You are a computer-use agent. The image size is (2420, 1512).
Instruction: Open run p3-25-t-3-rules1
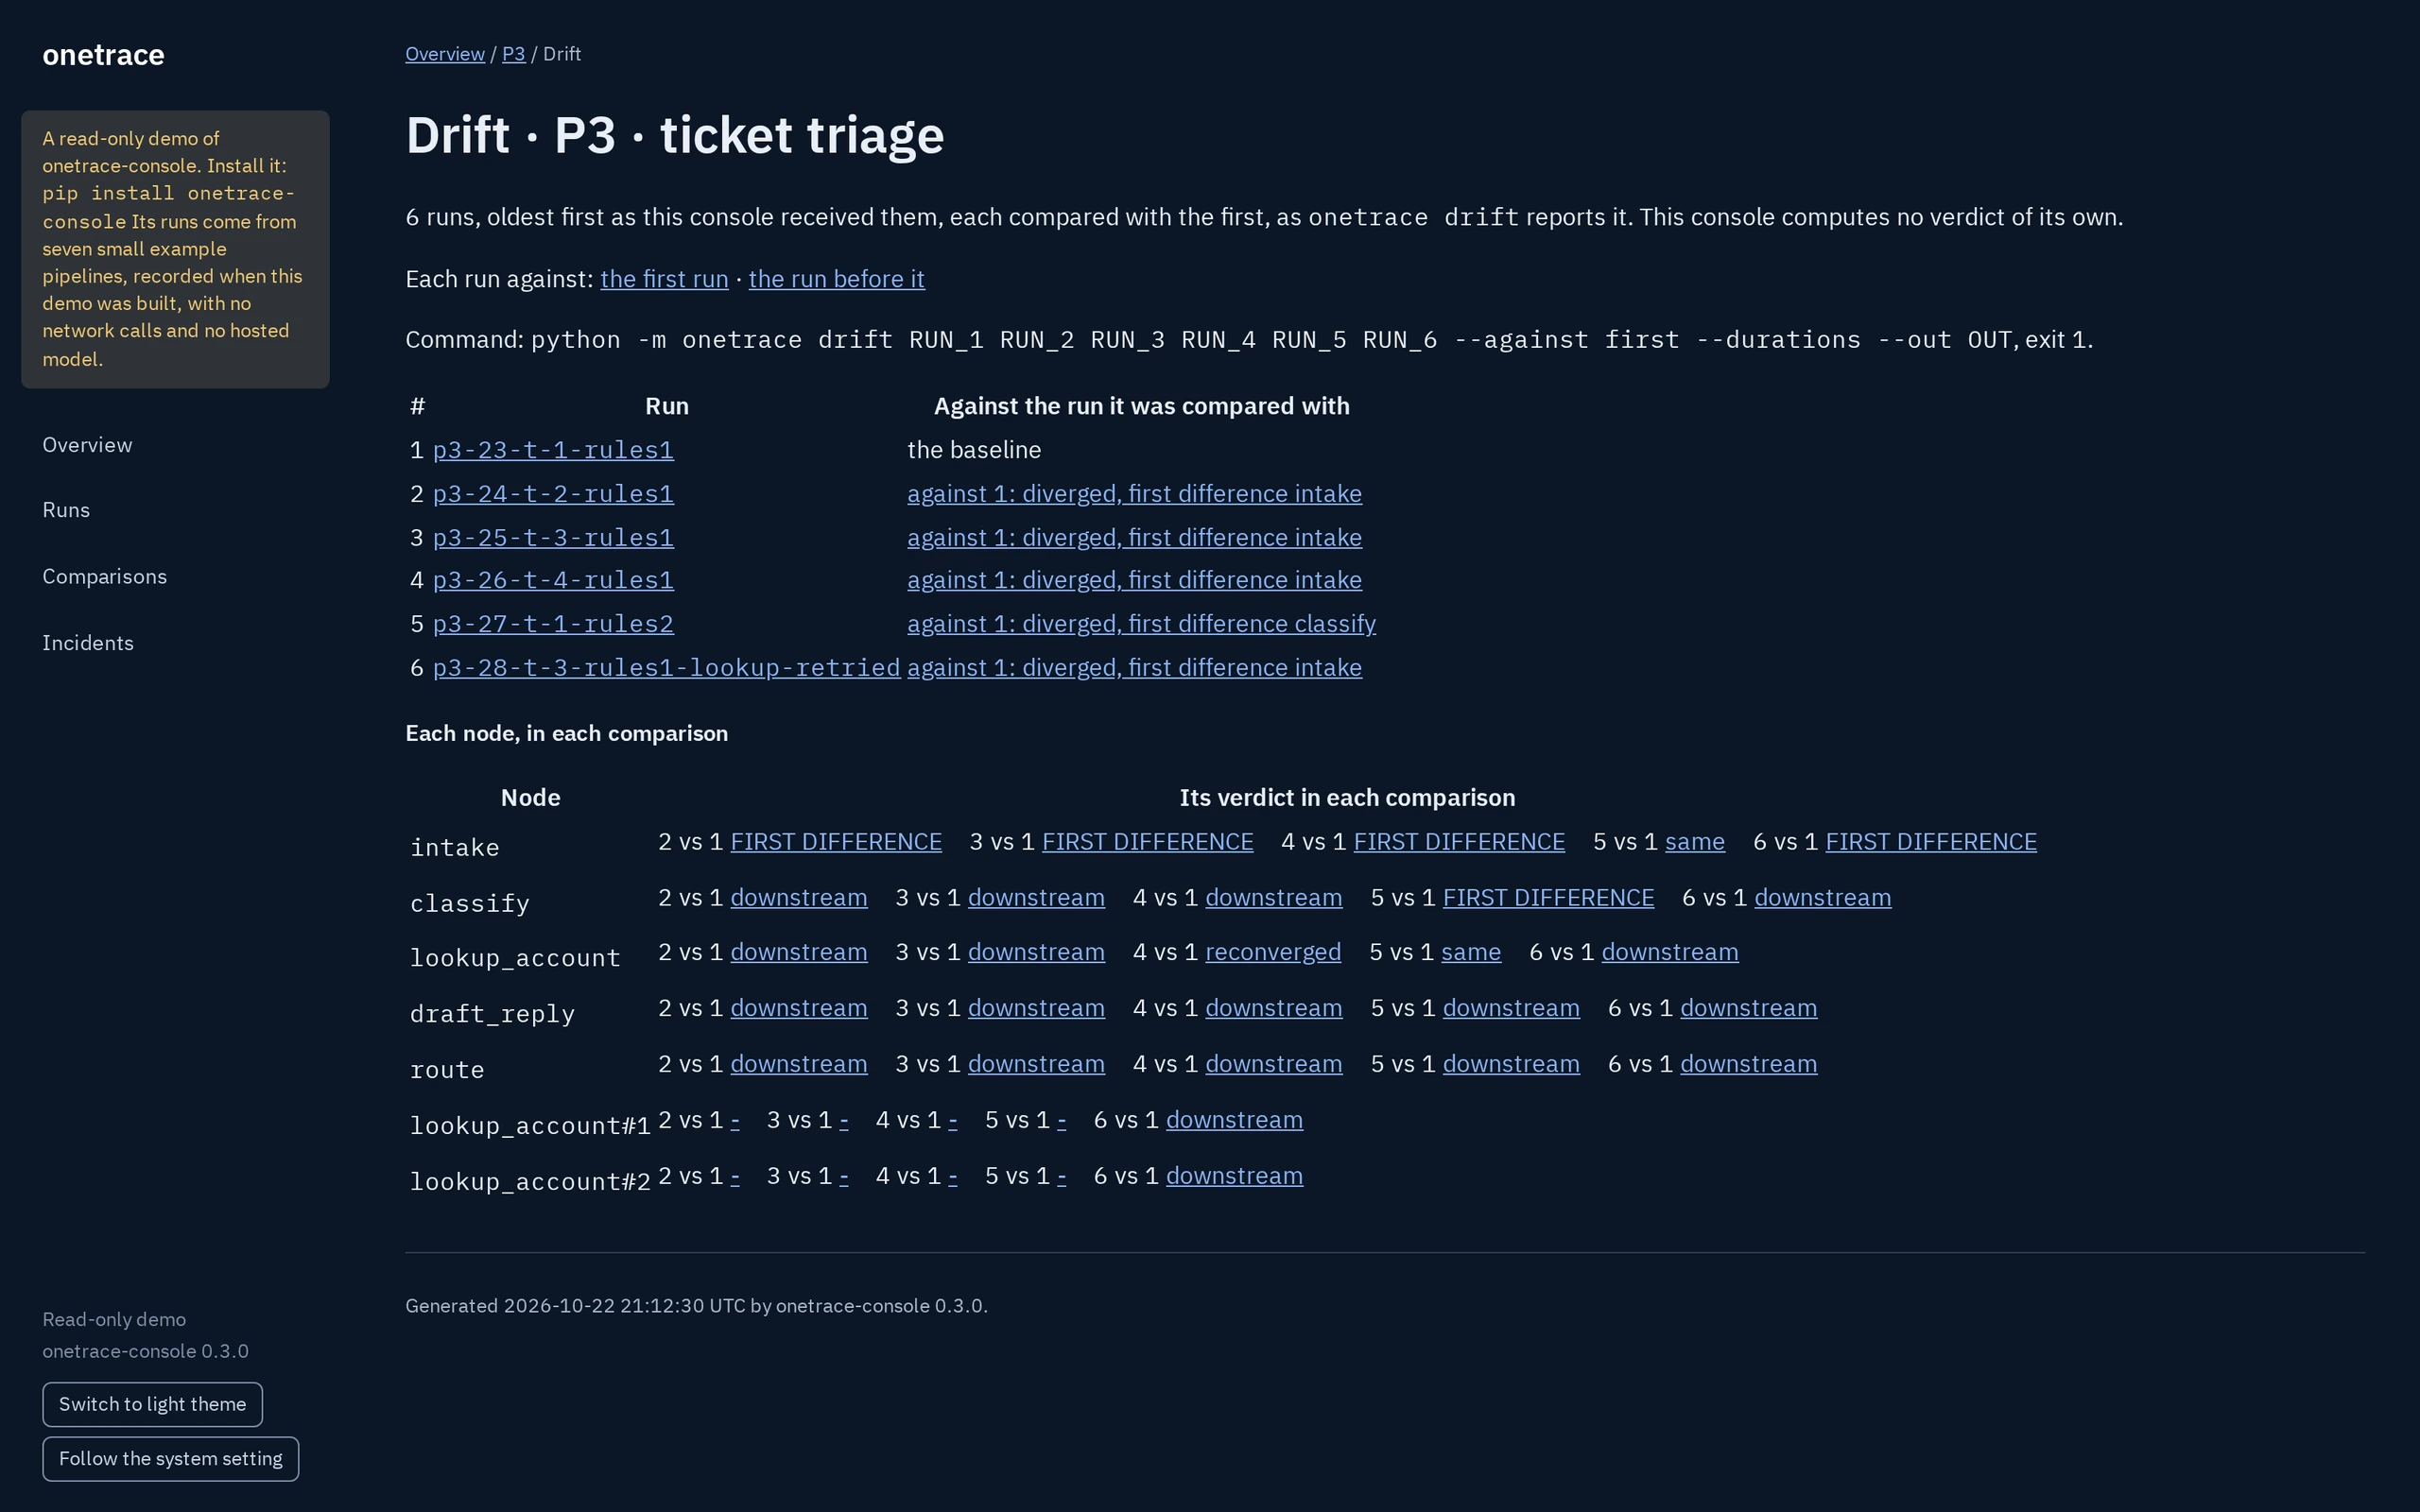point(553,538)
